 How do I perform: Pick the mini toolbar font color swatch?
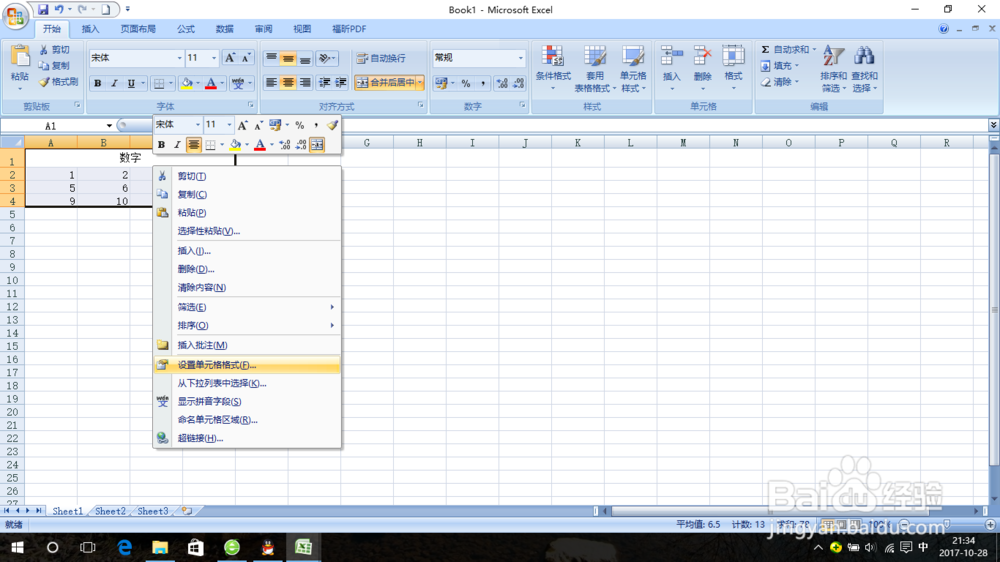point(260,145)
